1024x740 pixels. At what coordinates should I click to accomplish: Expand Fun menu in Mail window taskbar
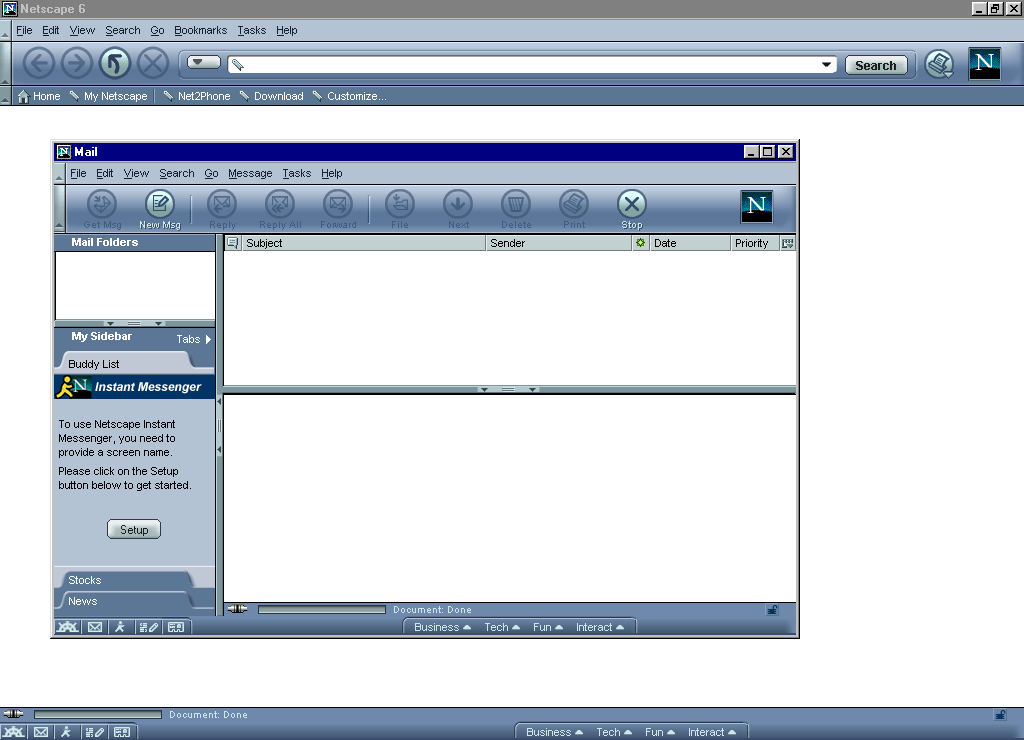(547, 627)
